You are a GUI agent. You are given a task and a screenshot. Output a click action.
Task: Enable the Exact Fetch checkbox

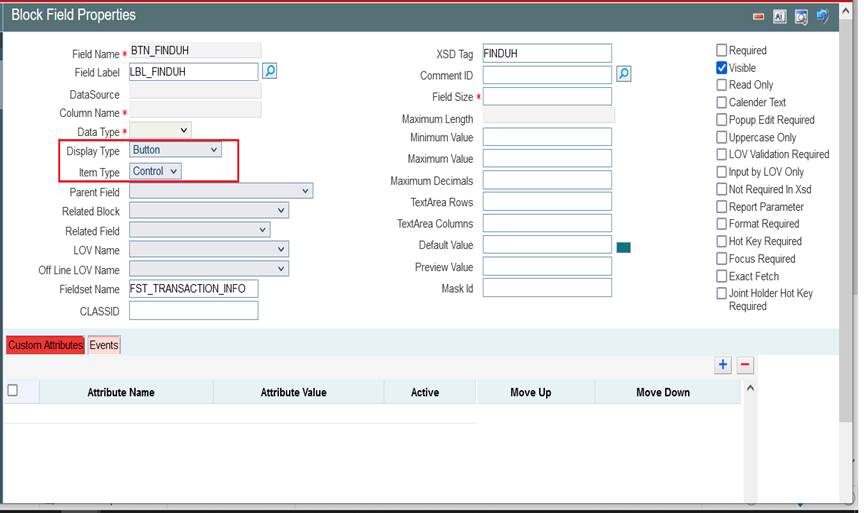(x=721, y=276)
